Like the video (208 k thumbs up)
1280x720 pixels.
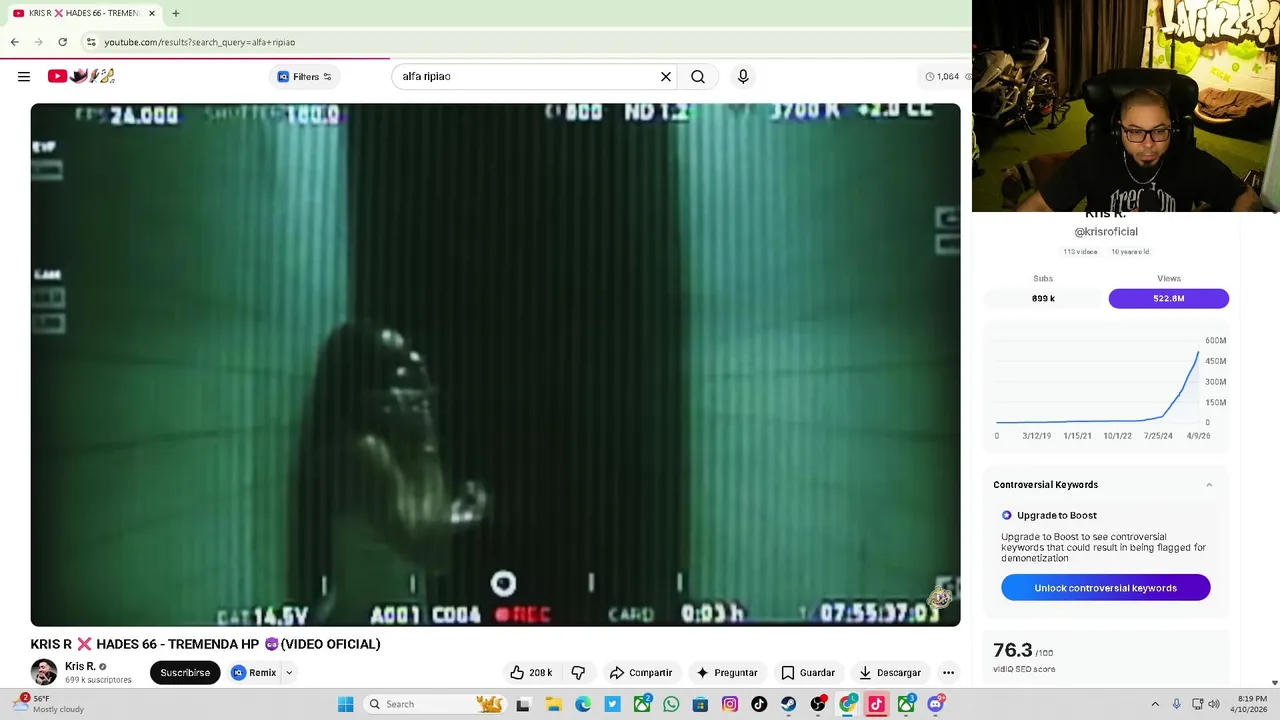[x=531, y=673]
